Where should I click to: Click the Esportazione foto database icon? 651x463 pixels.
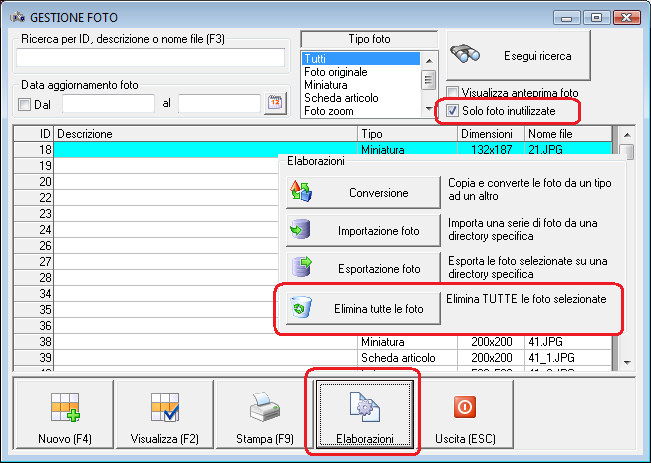point(301,267)
